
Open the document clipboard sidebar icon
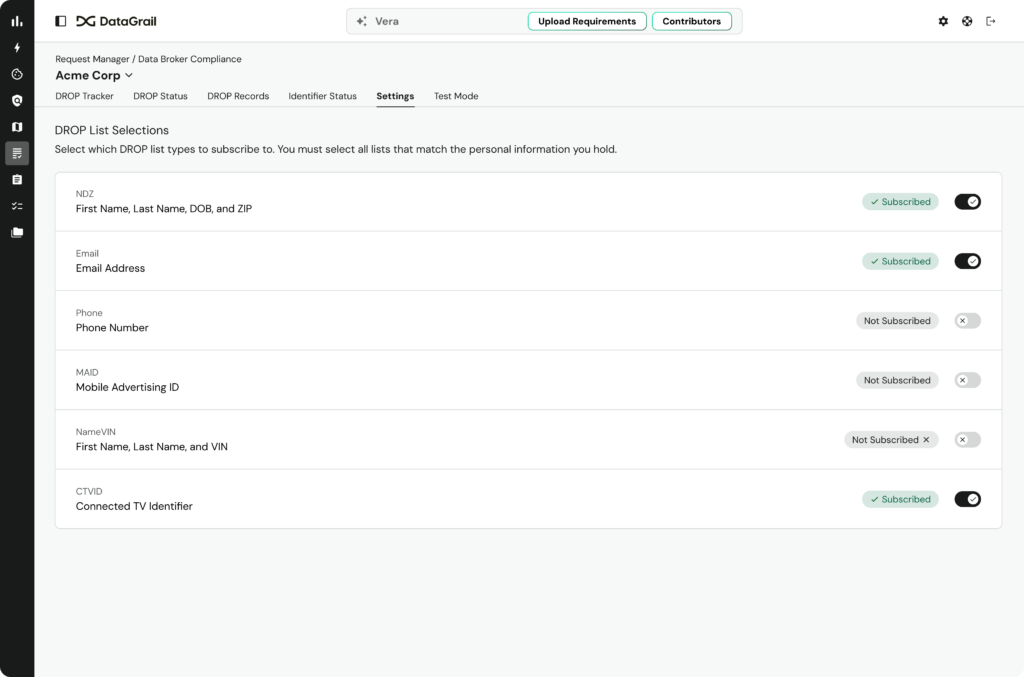pyautogui.click(x=17, y=180)
